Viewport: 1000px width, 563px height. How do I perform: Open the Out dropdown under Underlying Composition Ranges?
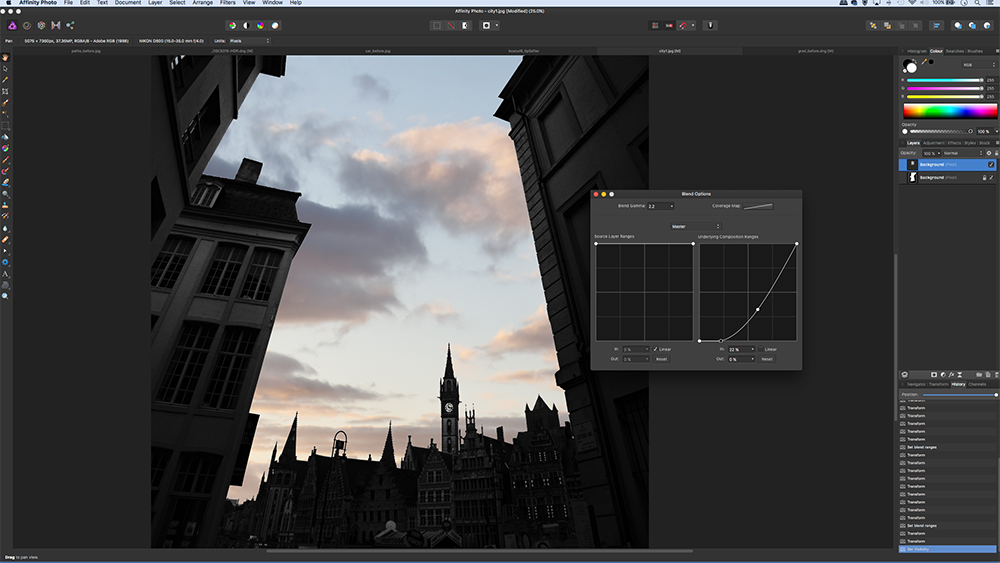(x=741, y=359)
